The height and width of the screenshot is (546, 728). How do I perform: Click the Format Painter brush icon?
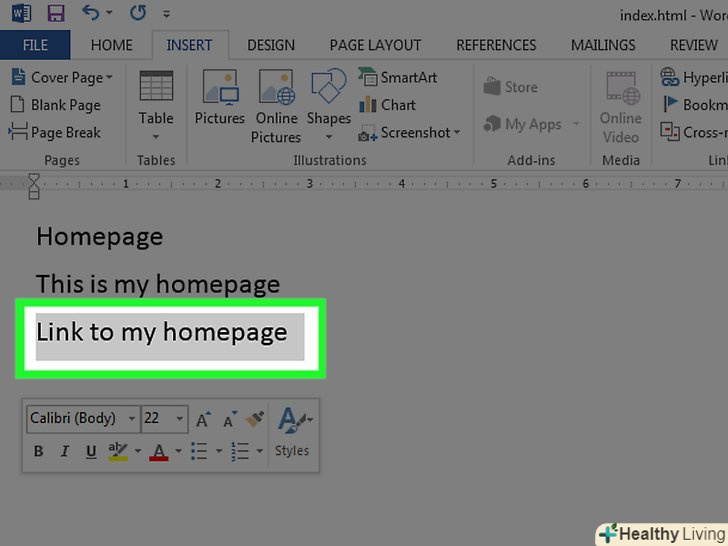click(x=255, y=419)
